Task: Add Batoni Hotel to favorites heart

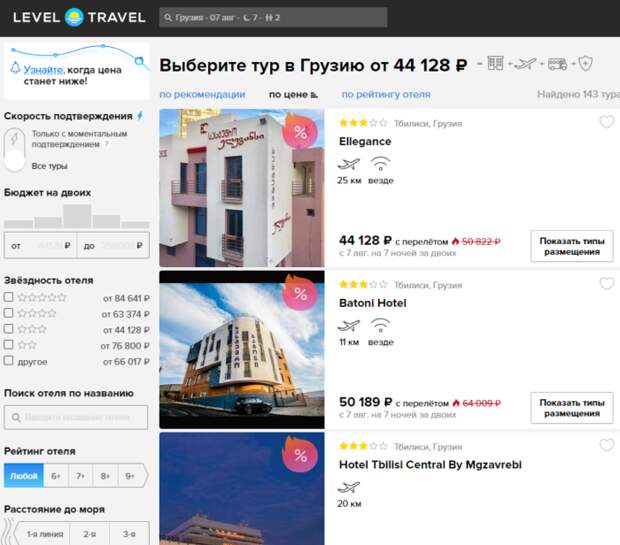Action: coord(607,284)
